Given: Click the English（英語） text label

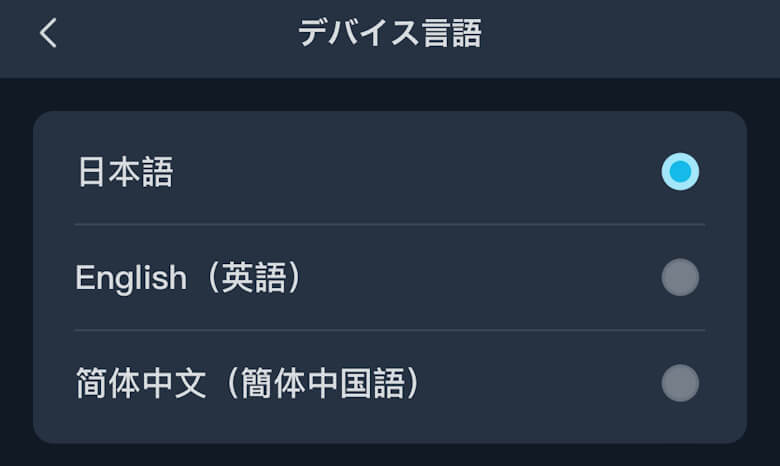Looking at the screenshot, I should (x=188, y=278).
